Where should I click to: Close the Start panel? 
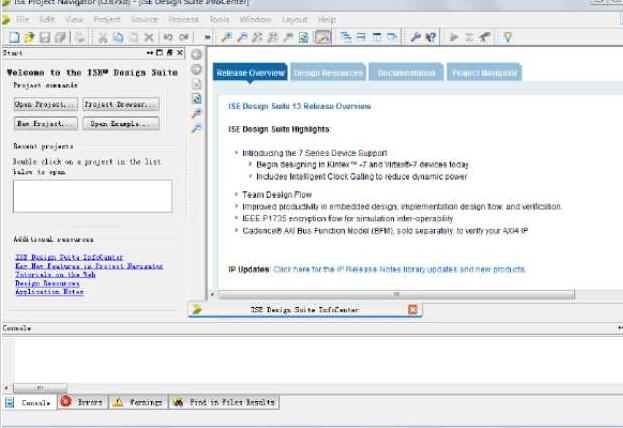(180, 53)
